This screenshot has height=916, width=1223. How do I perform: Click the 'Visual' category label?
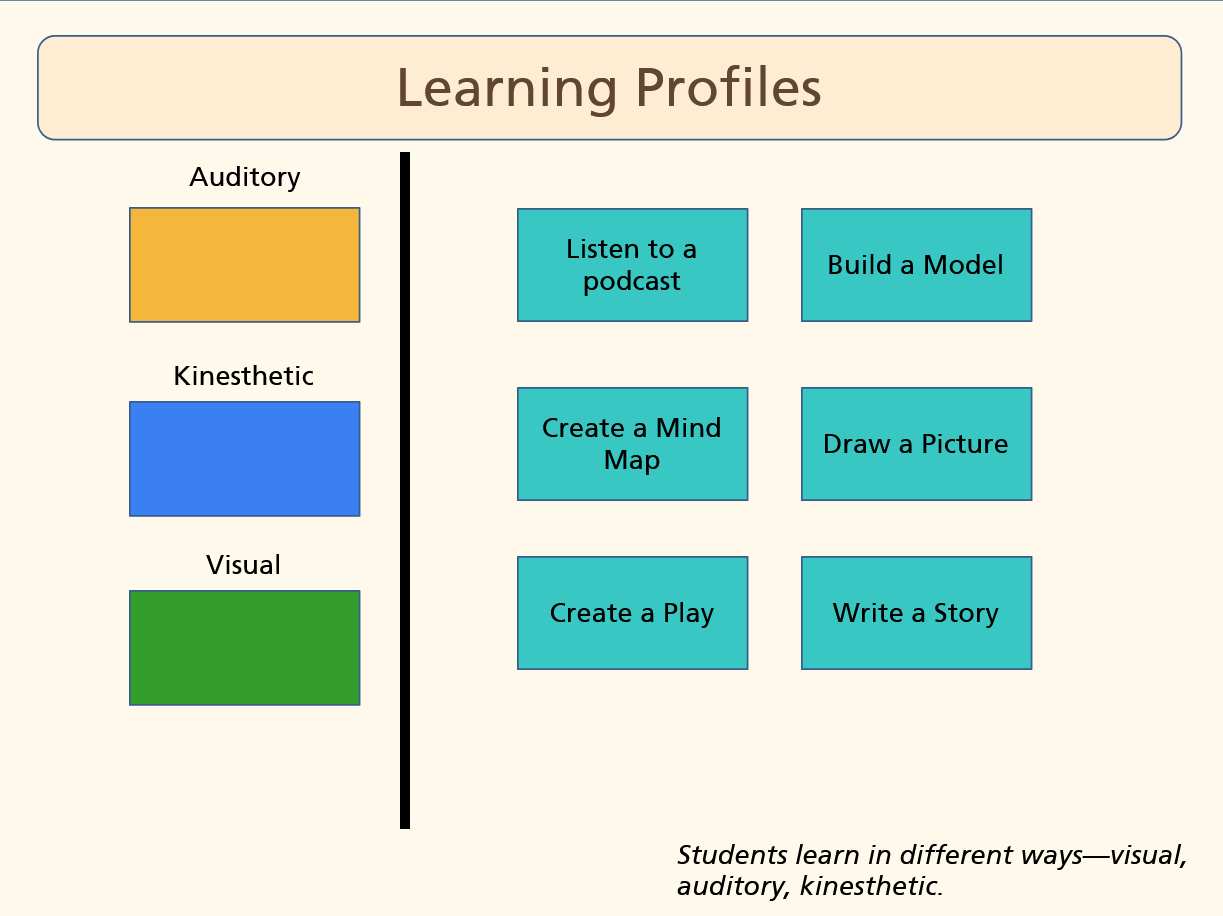[244, 565]
